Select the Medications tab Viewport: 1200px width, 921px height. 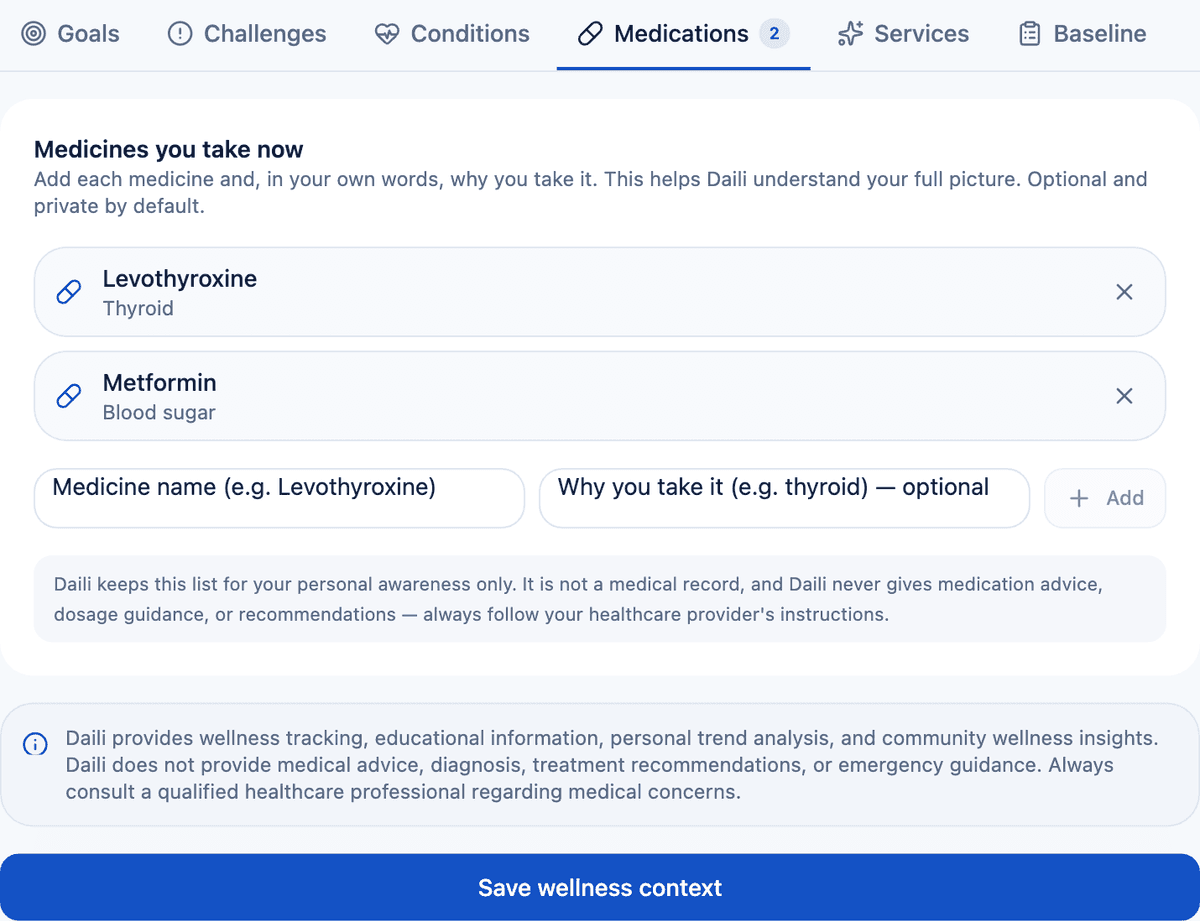(683, 34)
